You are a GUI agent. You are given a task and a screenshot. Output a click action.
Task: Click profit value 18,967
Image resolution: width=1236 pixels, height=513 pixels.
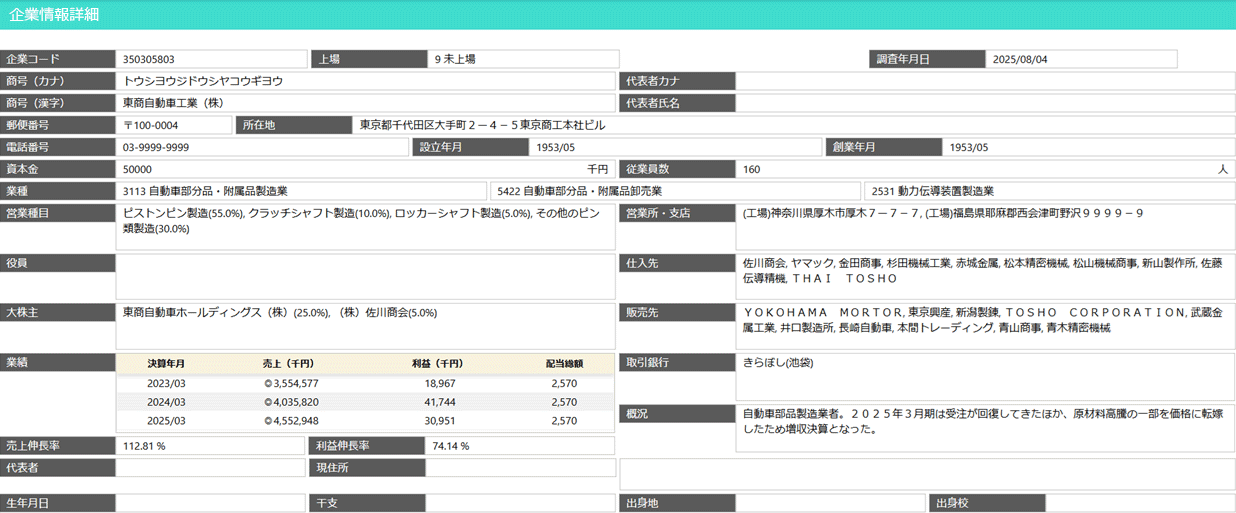(x=440, y=383)
